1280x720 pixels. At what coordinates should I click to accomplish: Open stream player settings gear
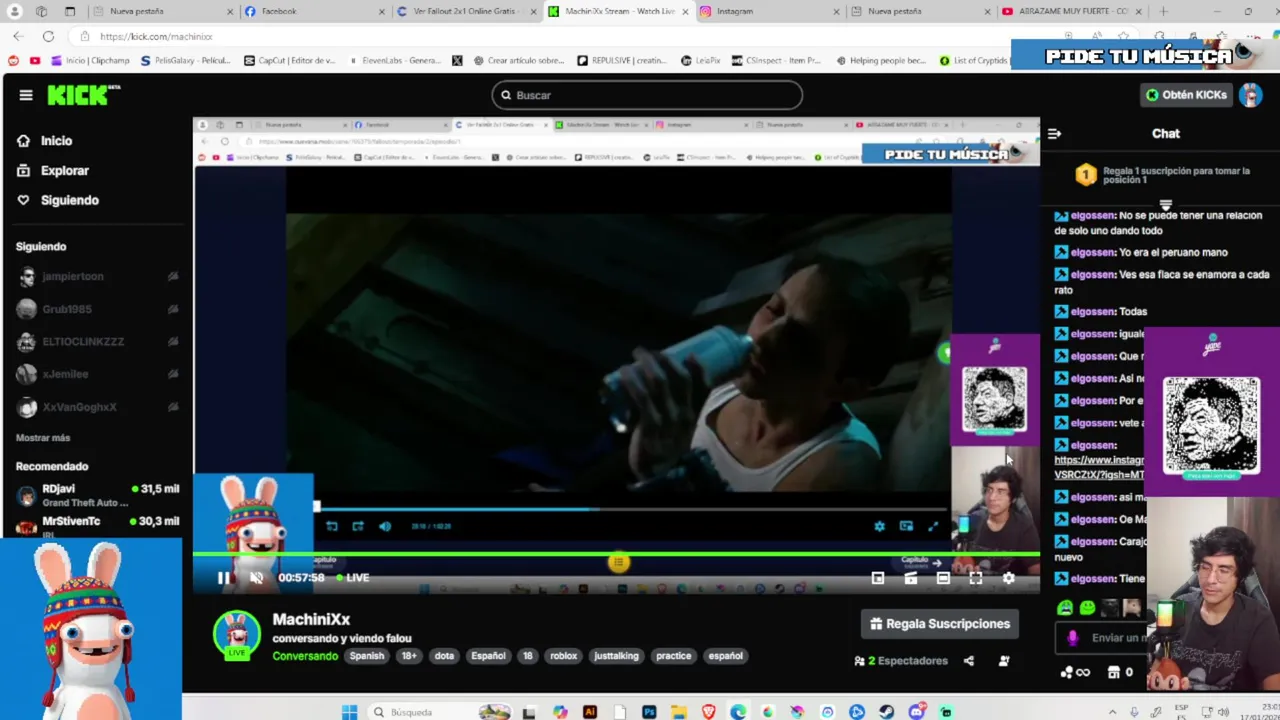point(1009,578)
